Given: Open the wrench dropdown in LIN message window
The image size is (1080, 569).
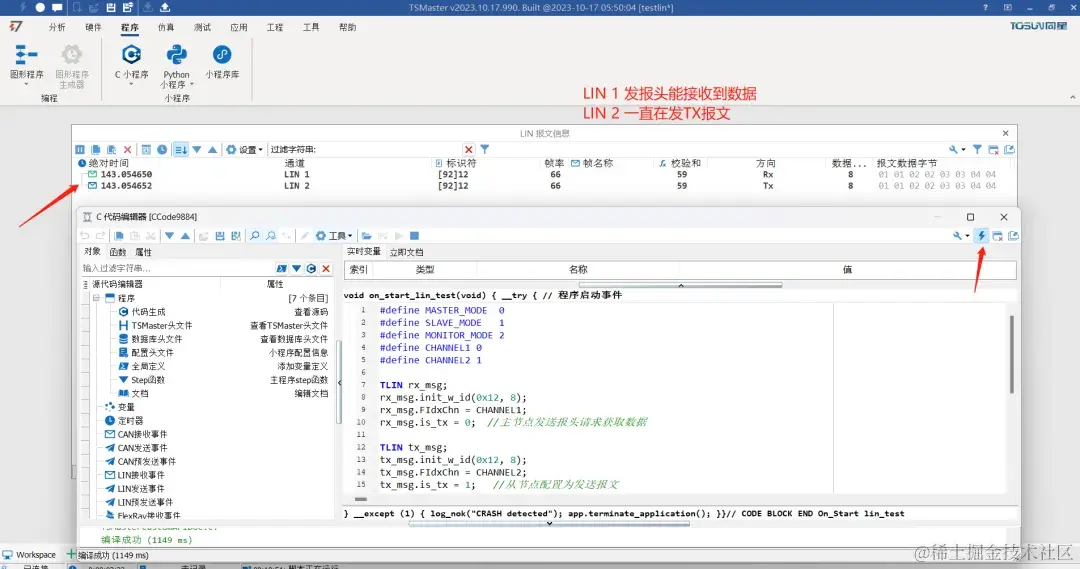Looking at the screenshot, I should click(x=957, y=149).
